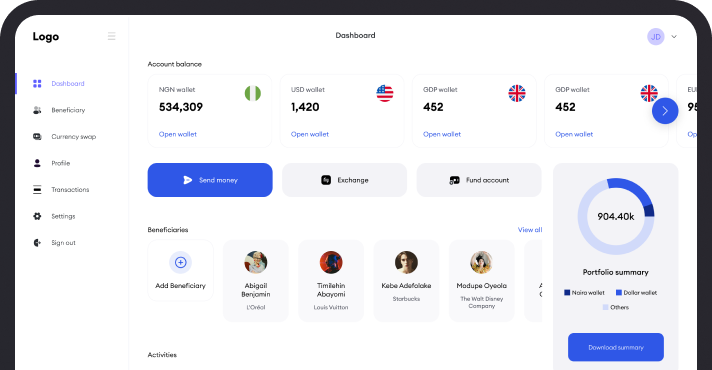This screenshot has width=712, height=370.
Task: Click the Transactions list icon
Action: tap(37, 190)
